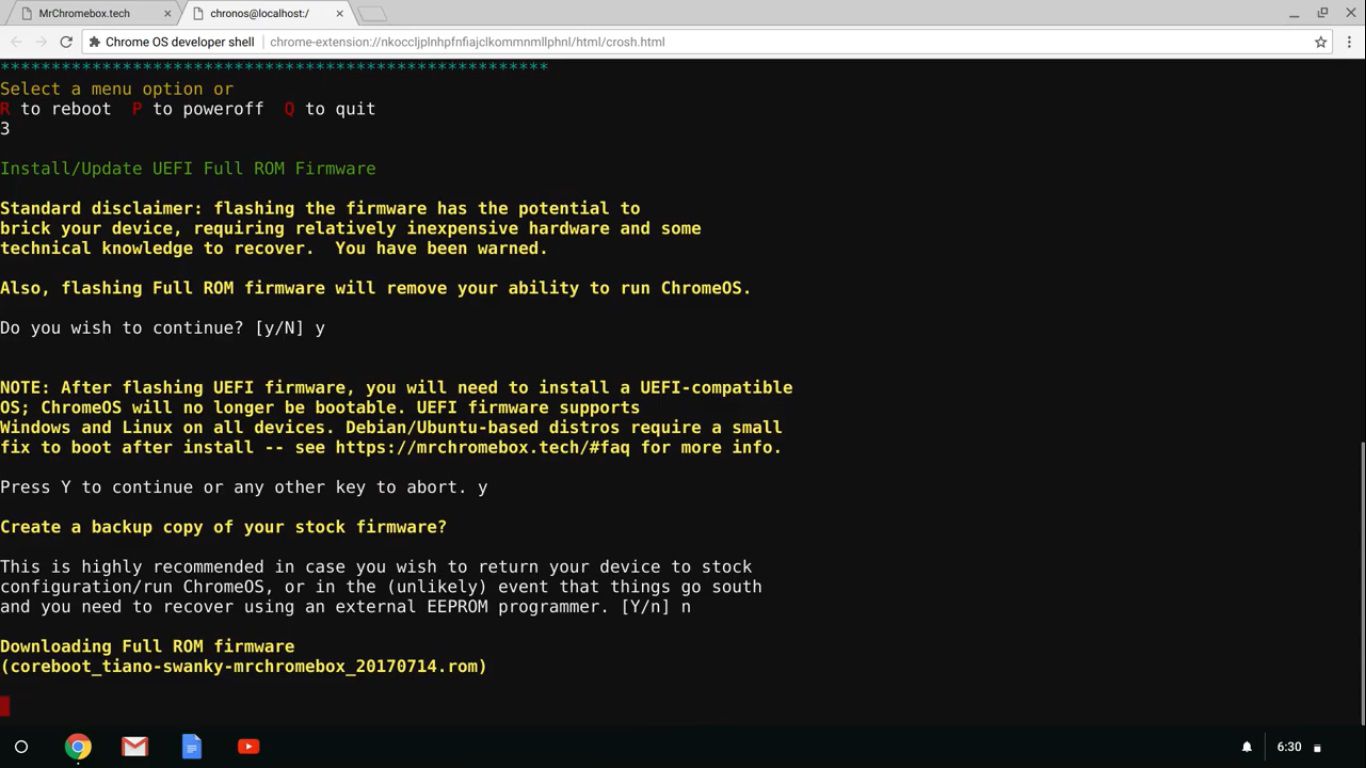Click the battery icon in the tray
Viewport: 1366px width, 768px height.
click(1318, 748)
